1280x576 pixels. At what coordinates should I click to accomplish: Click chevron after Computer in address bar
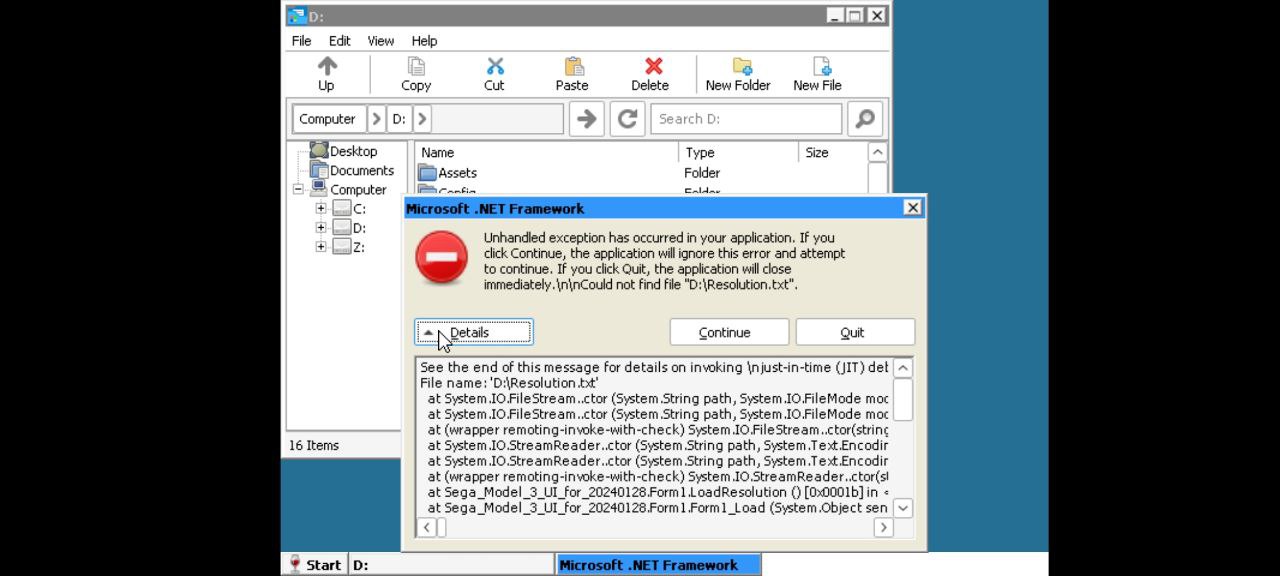[x=376, y=118]
